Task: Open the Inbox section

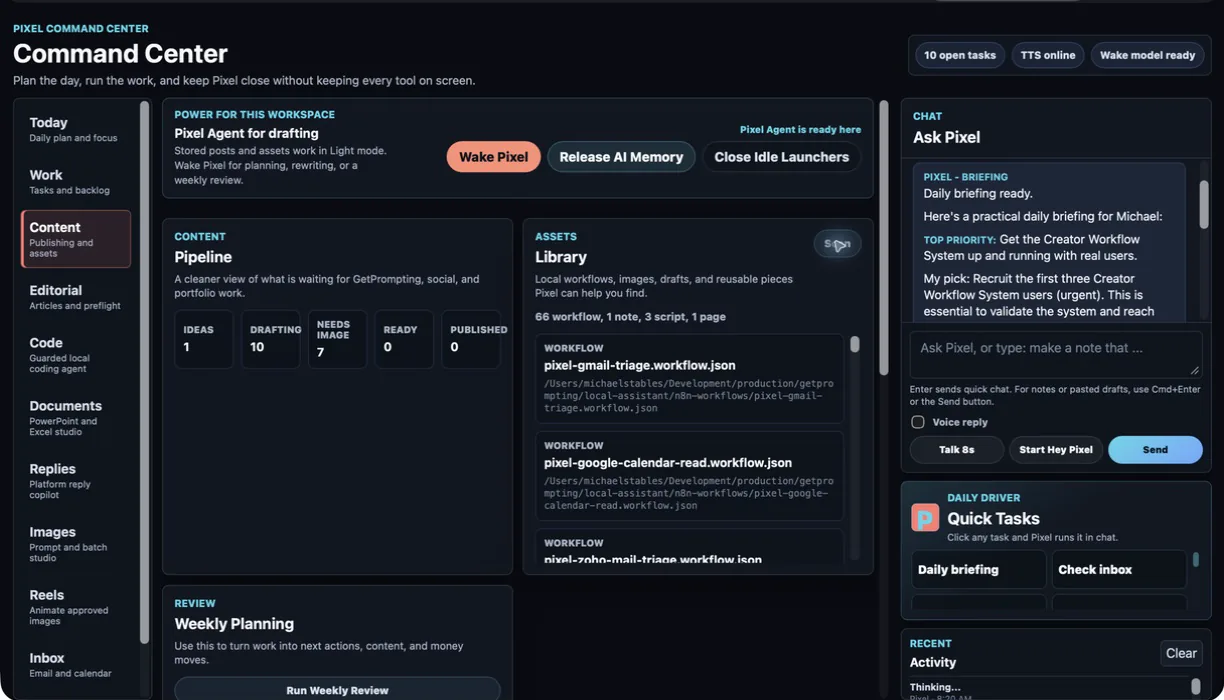Action: [76, 665]
